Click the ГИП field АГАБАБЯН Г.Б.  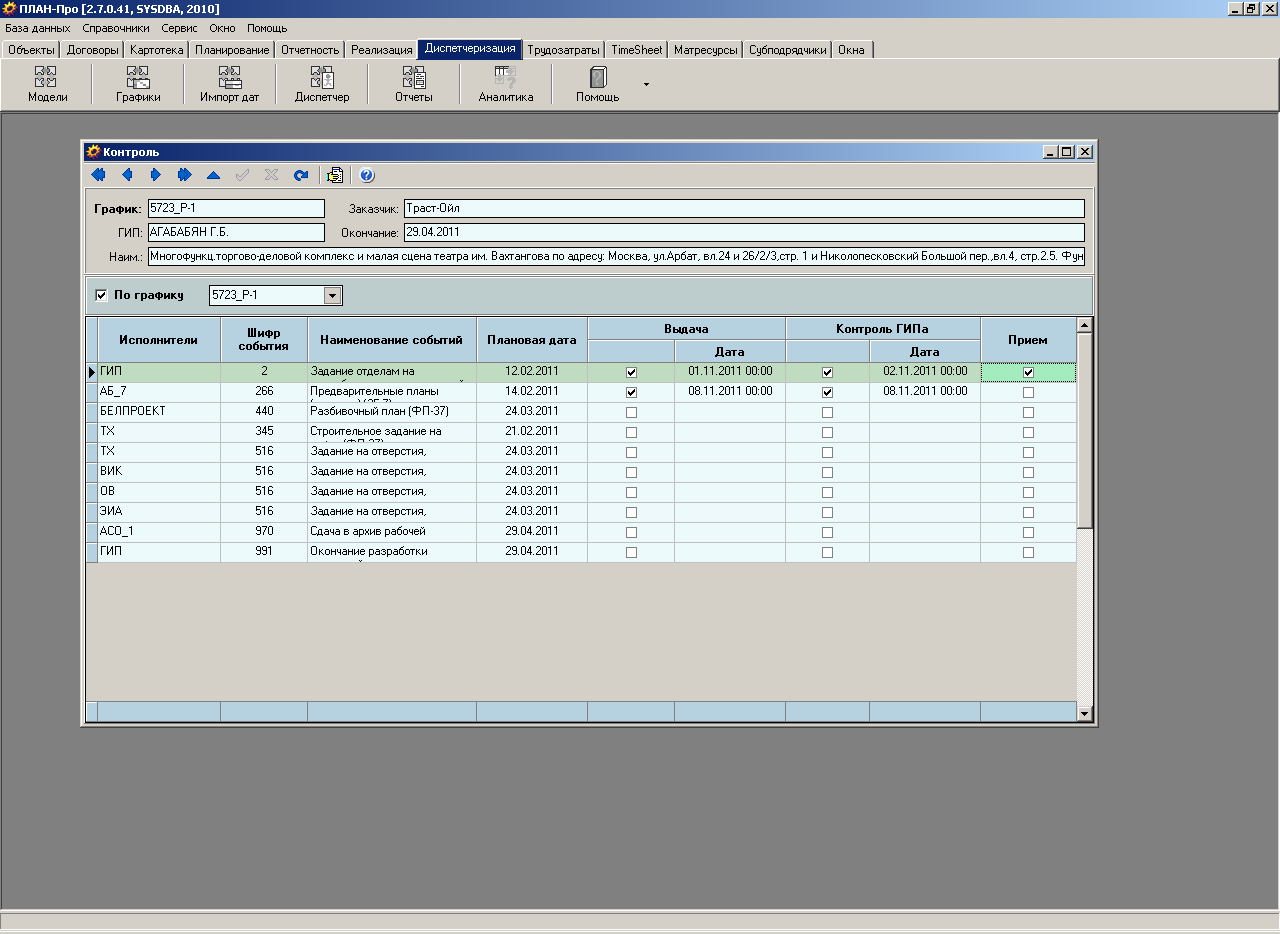coord(236,232)
